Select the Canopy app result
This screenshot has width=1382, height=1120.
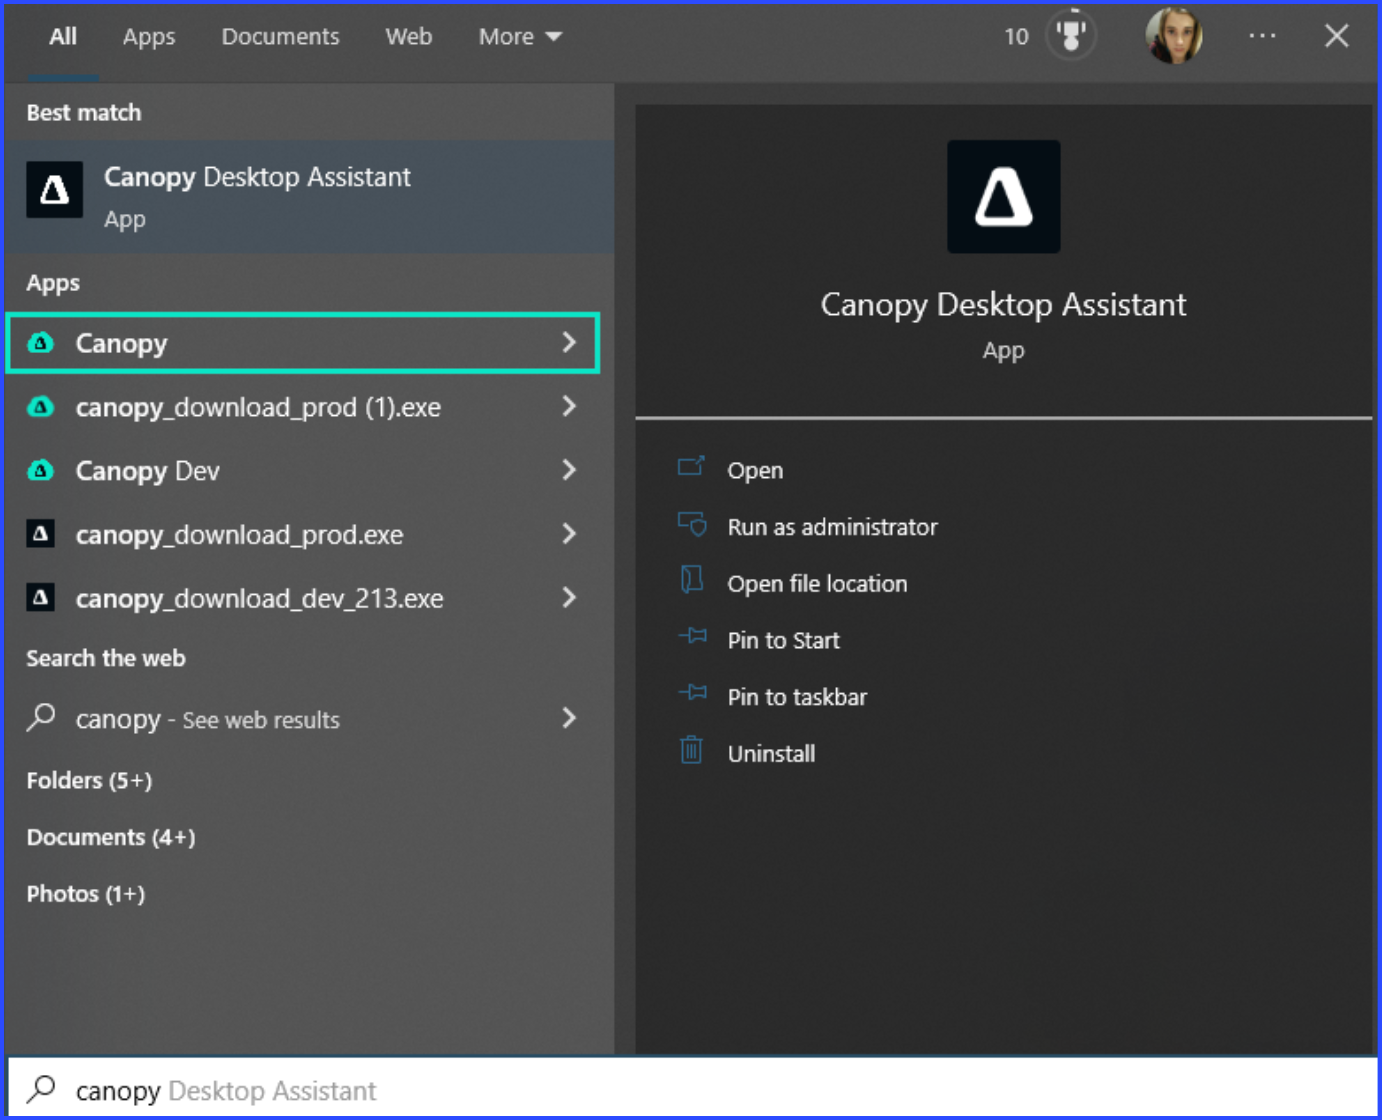303,343
